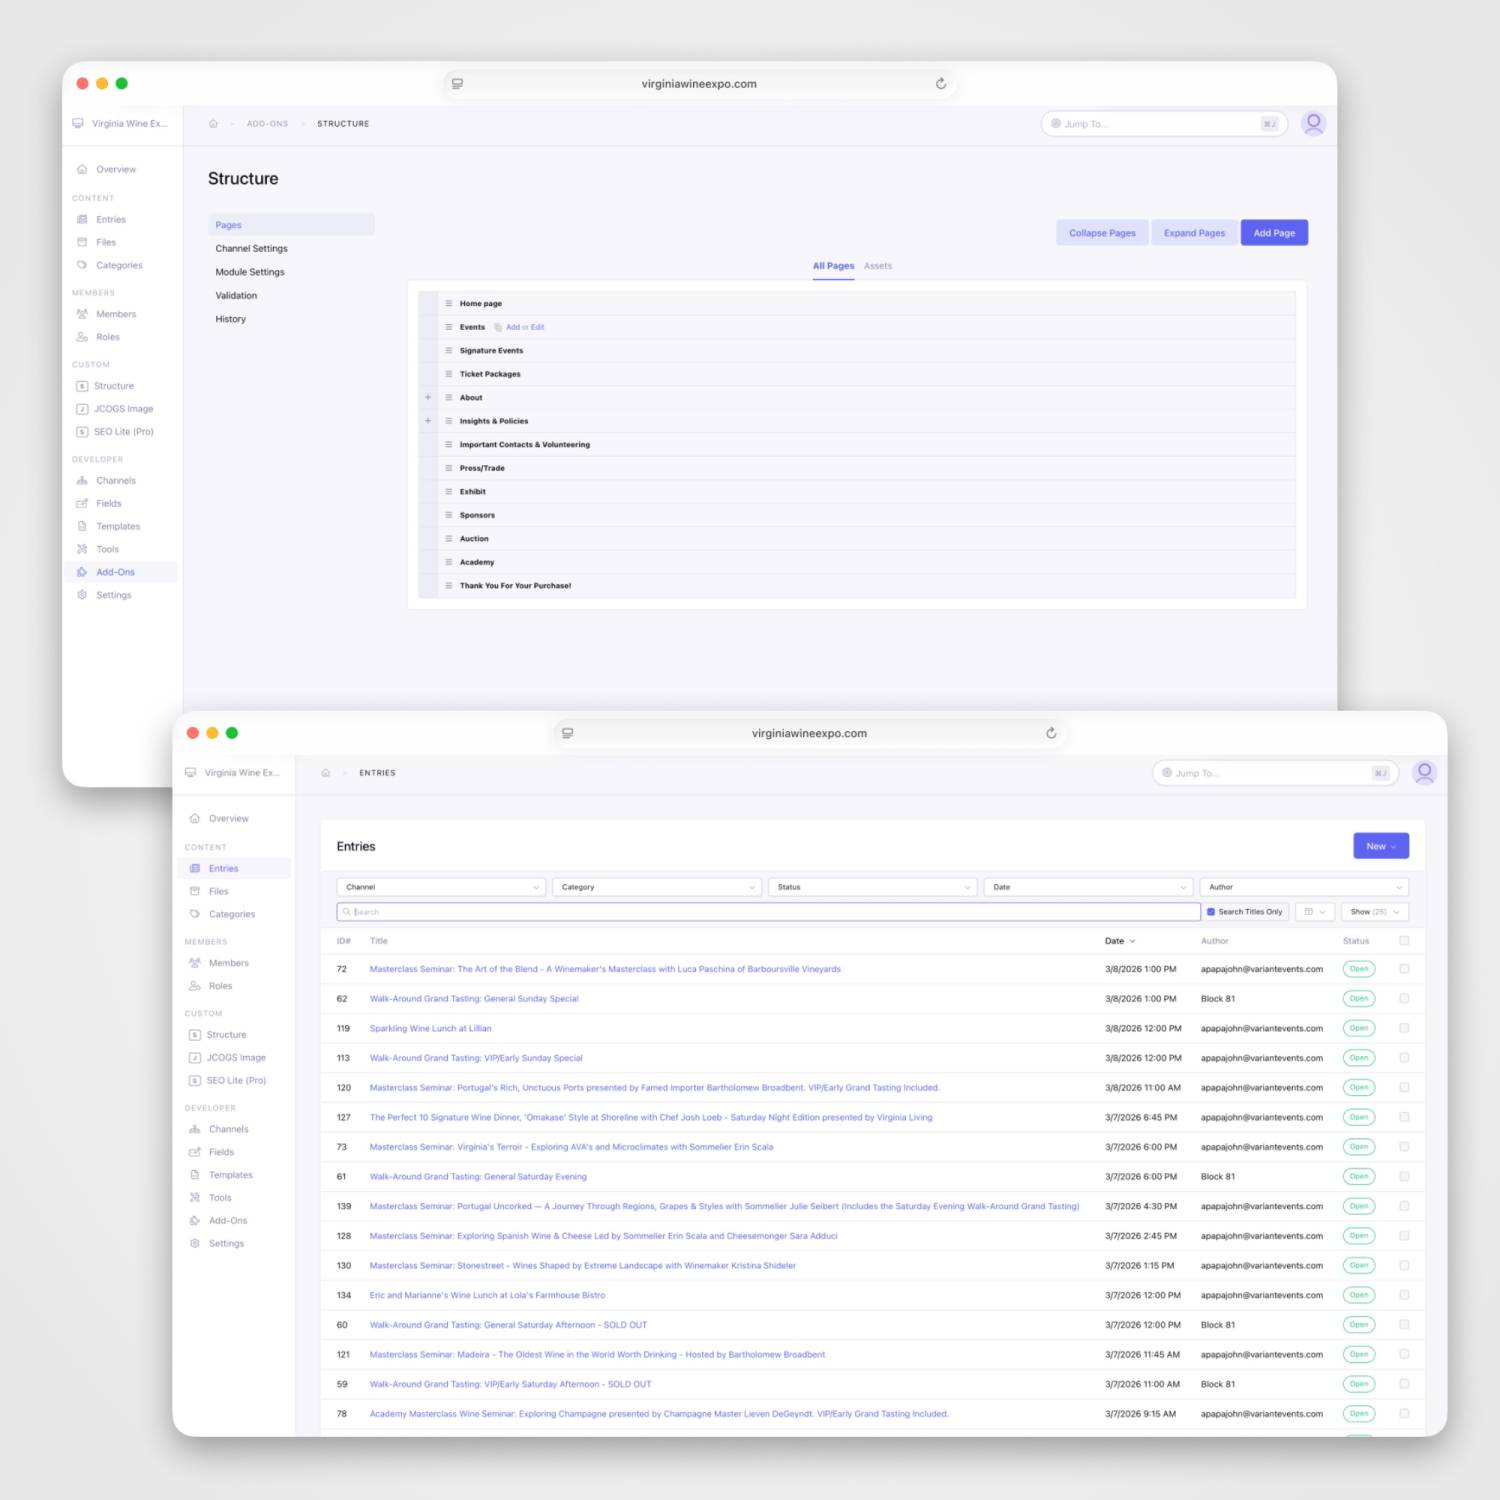Click the user avatar icon in Entries window

point(1424,772)
